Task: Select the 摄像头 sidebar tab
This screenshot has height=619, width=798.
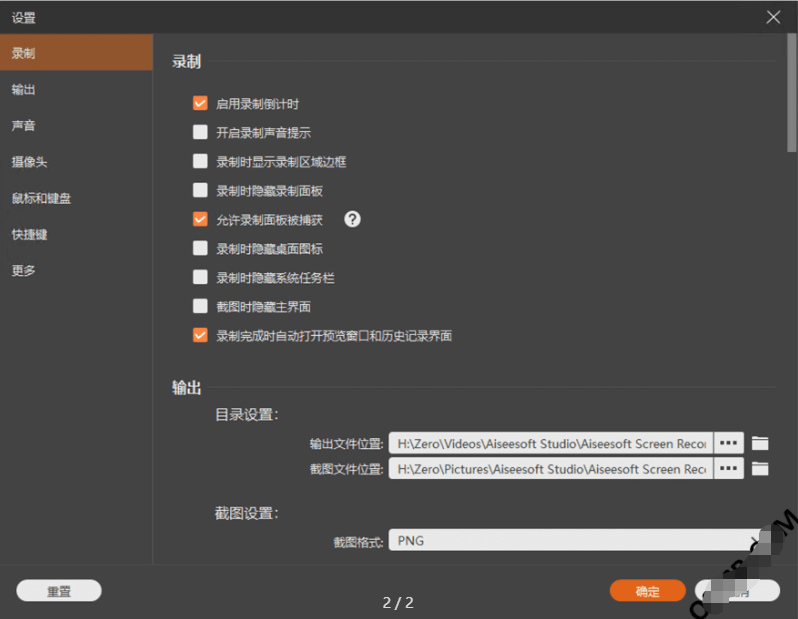Action: click(x=30, y=162)
